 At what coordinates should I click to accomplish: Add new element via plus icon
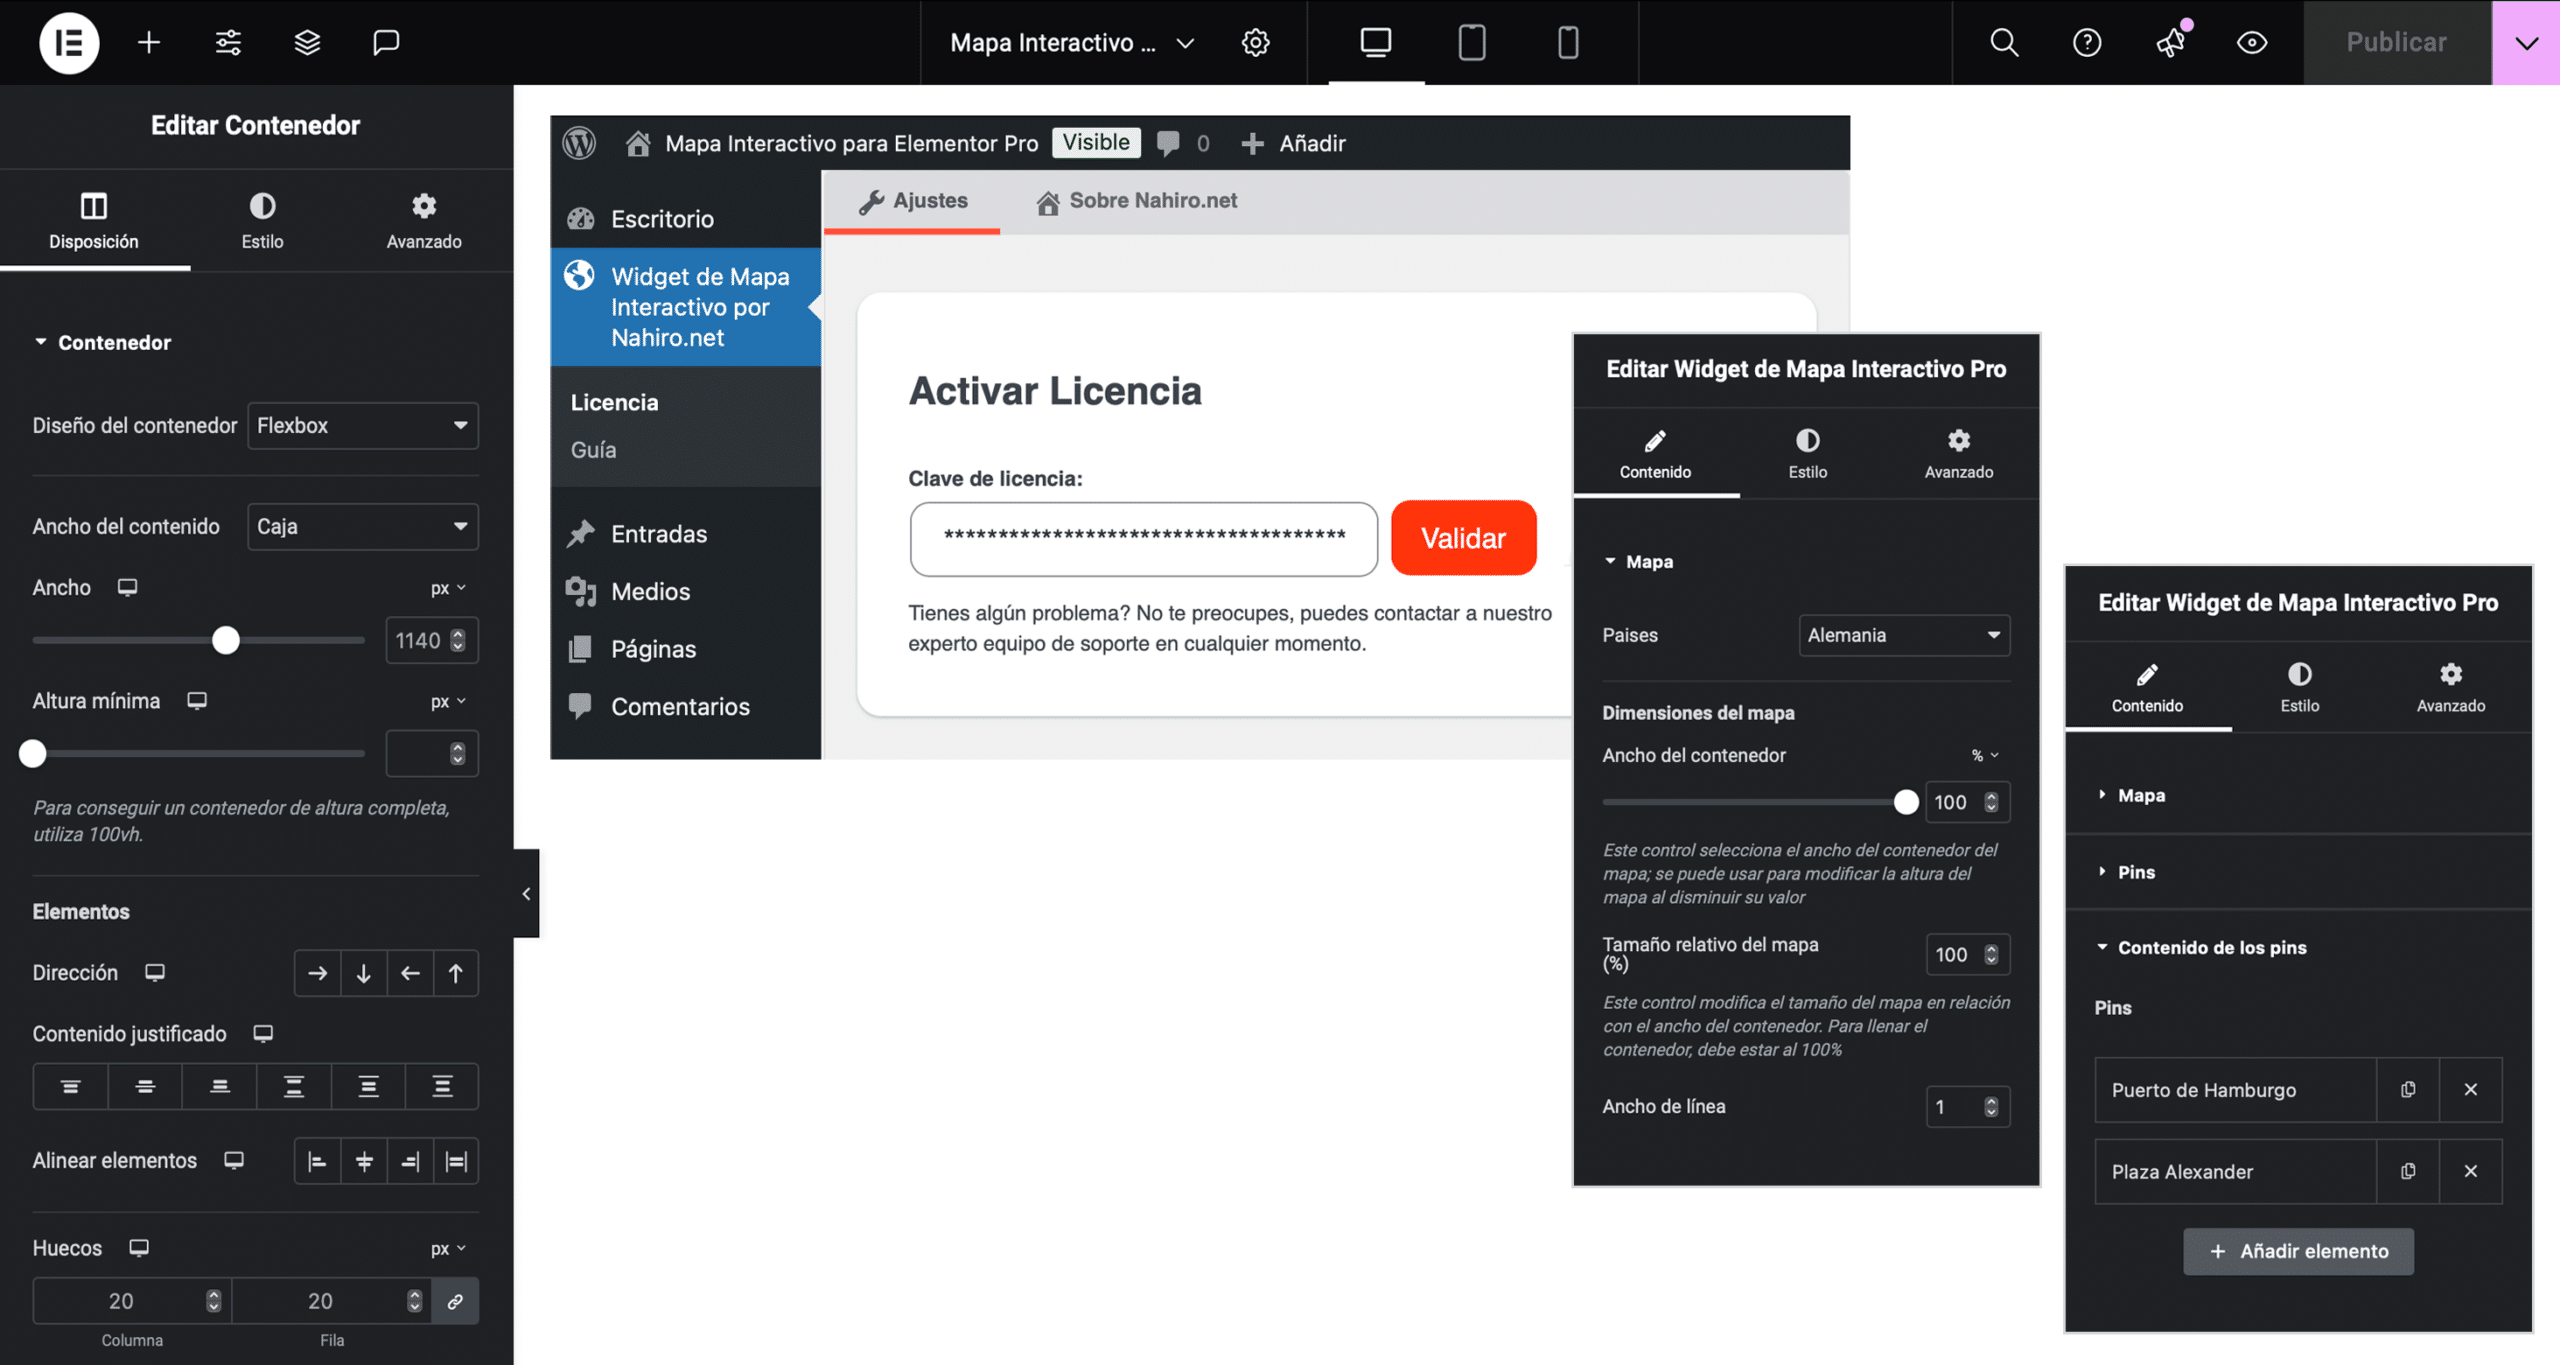pos(149,42)
